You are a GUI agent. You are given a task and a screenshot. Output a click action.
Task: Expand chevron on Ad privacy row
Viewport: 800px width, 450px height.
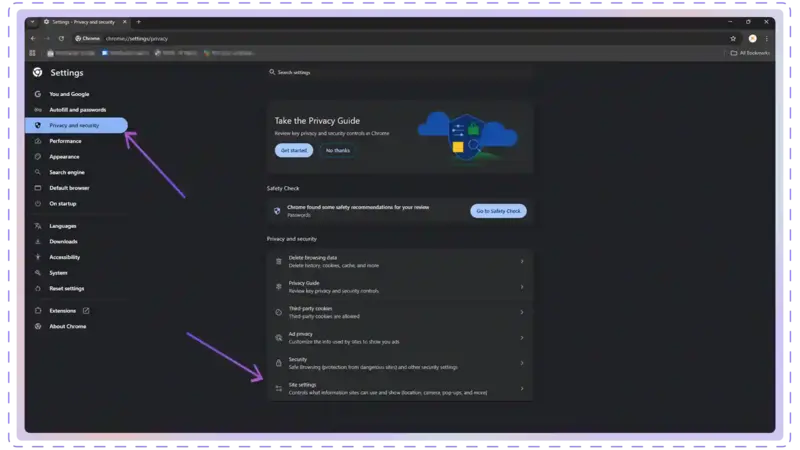coord(522,338)
